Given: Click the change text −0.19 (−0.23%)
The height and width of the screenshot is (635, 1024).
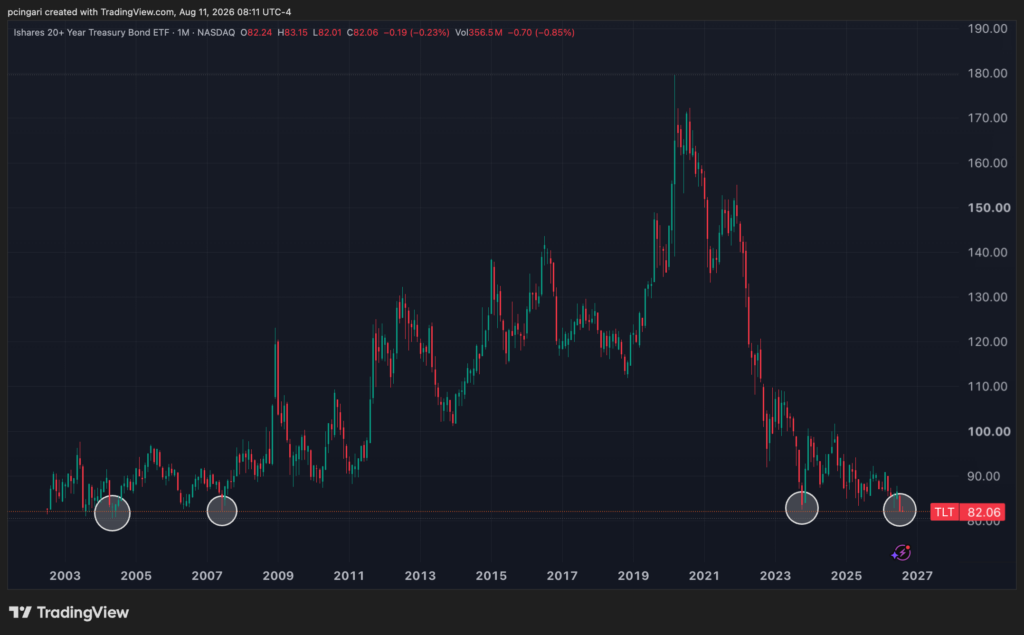Looking at the screenshot, I should pyautogui.click(x=416, y=32).
